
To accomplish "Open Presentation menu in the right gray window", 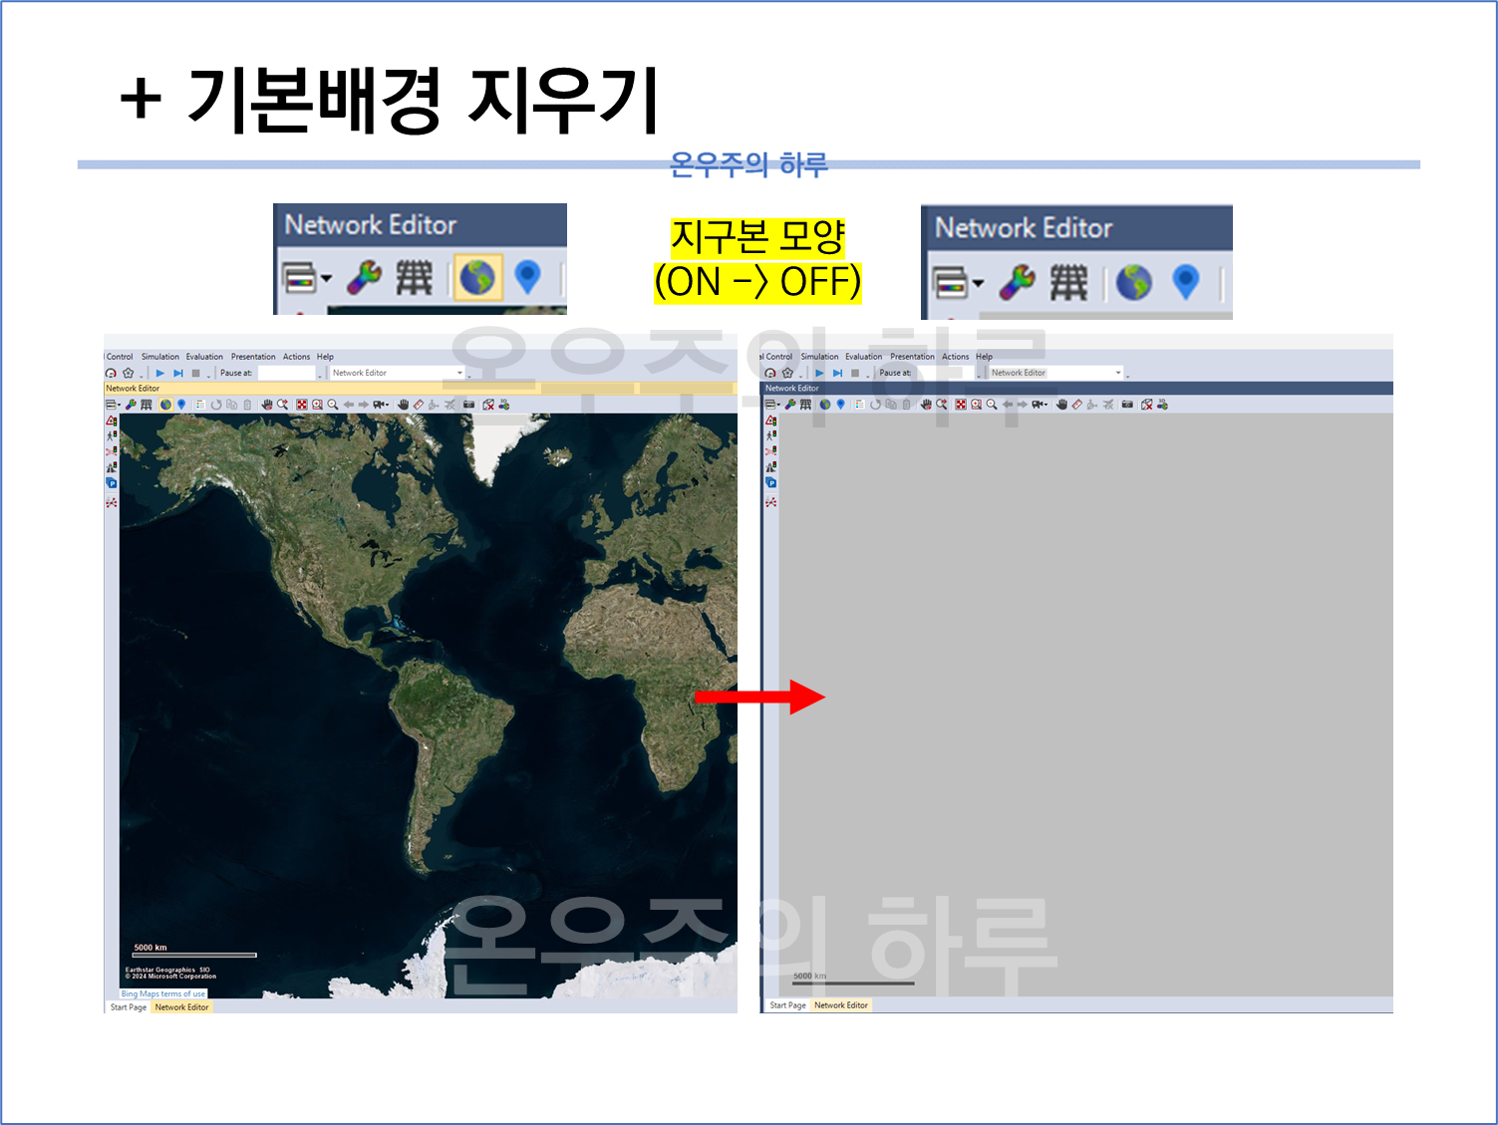I will pos(912,357).
